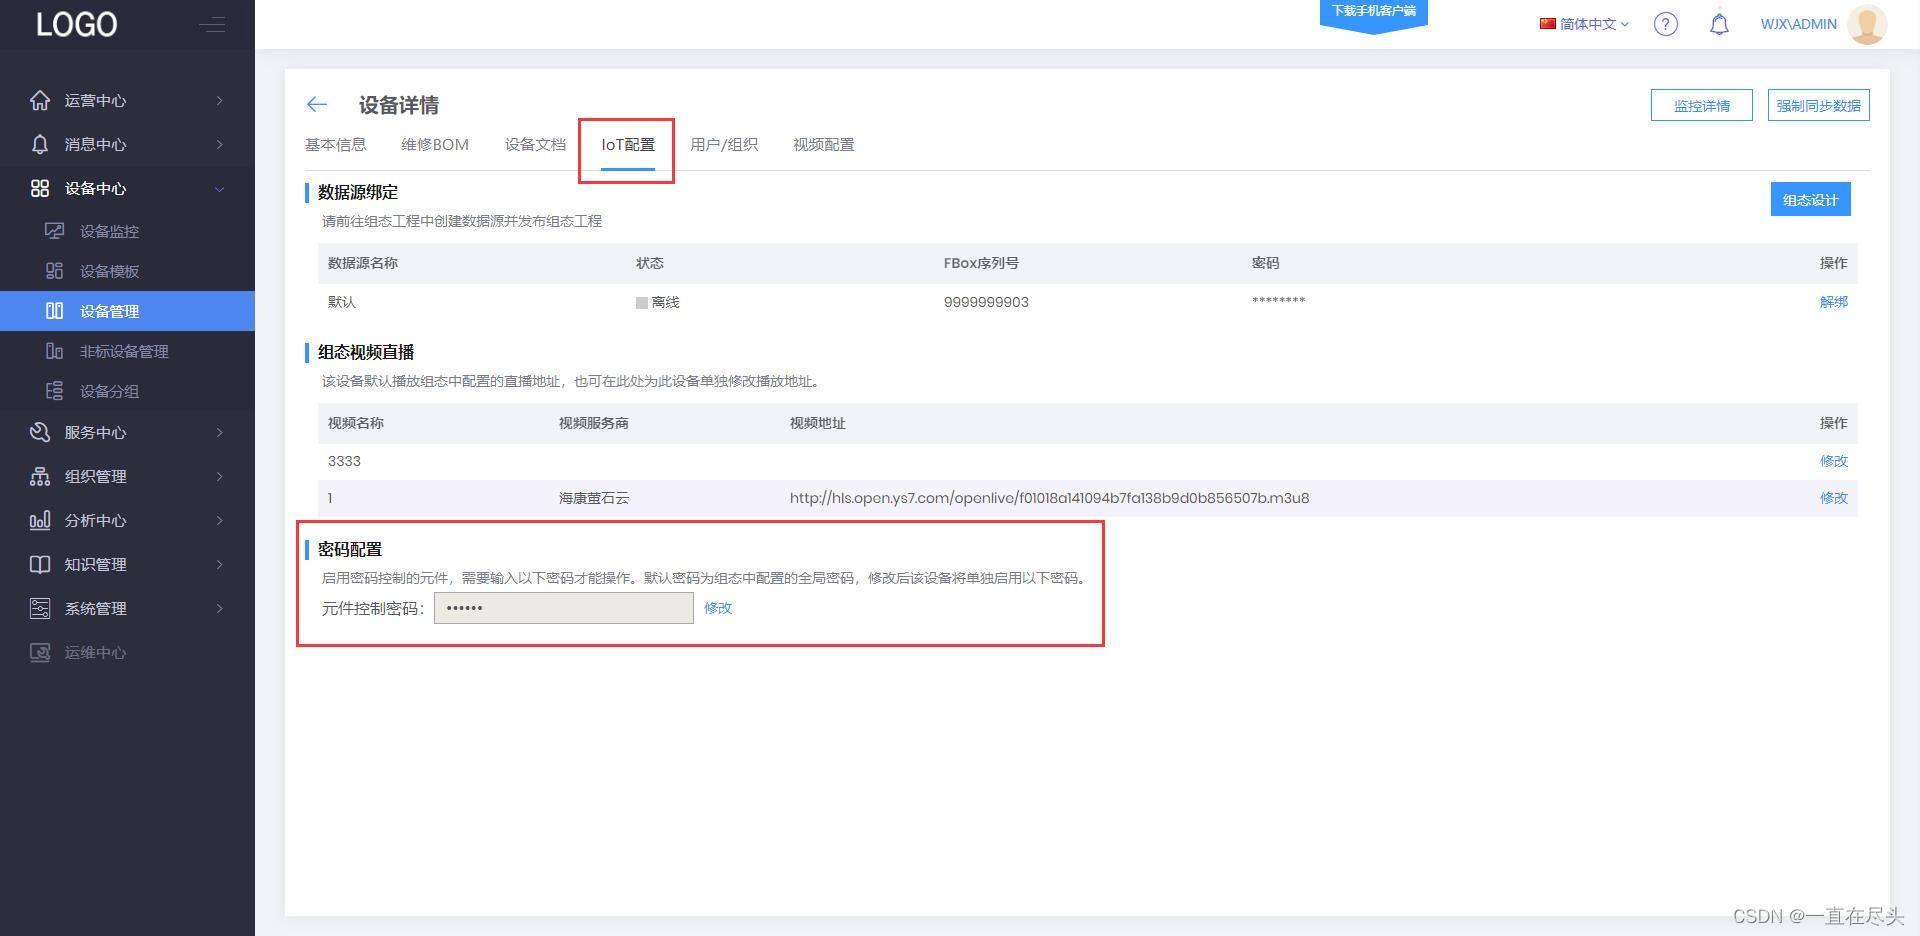This screenshot has width=1920, height=936.
Task: Click the icon beside 非标设备管理
Action: (x=55, y=351)
